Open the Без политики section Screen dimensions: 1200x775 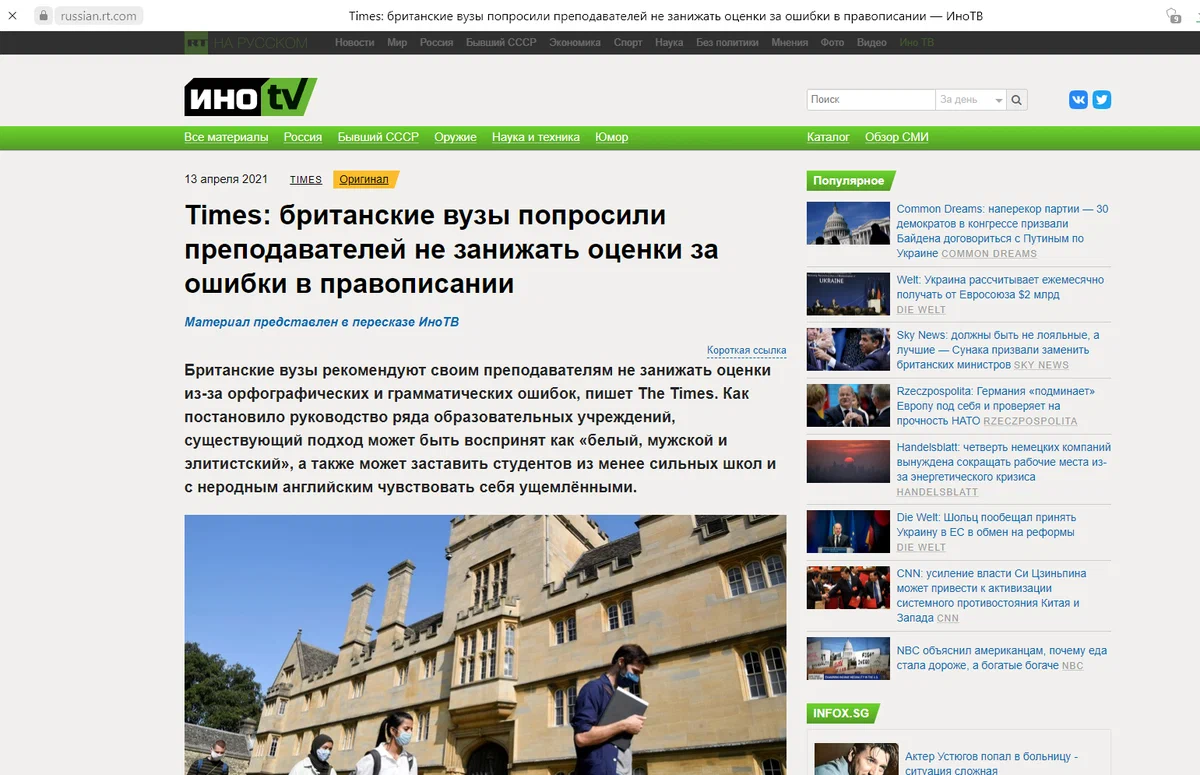pyautogui.click(x=728, y=43)
